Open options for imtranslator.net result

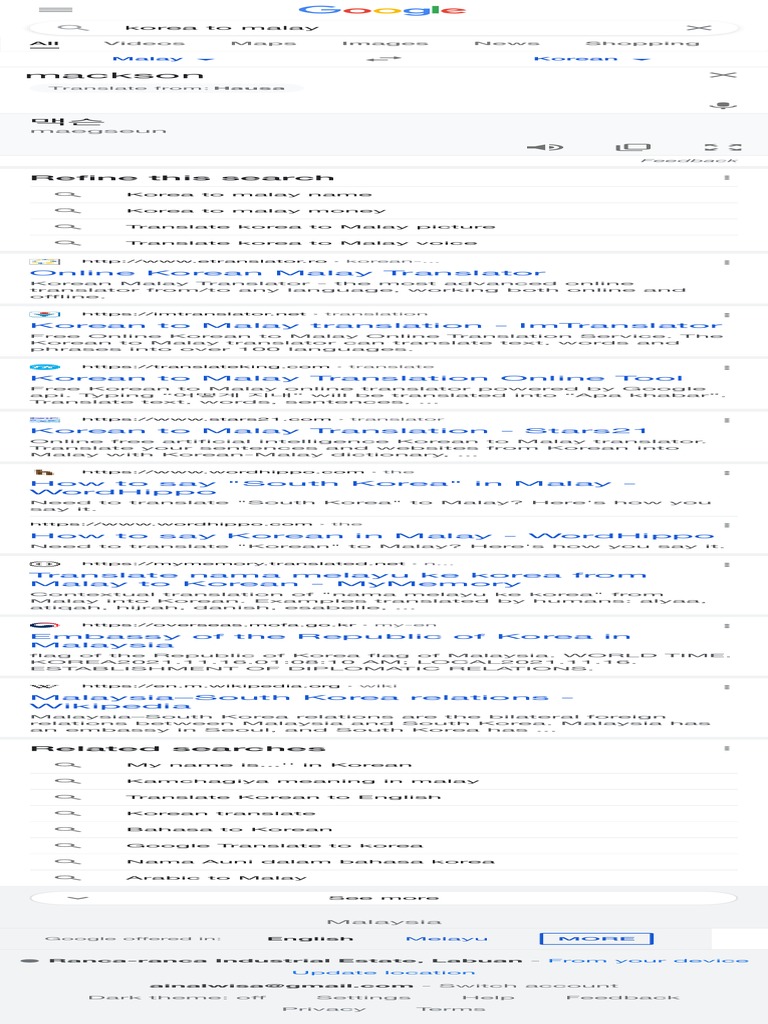click(x=727, y=315)
